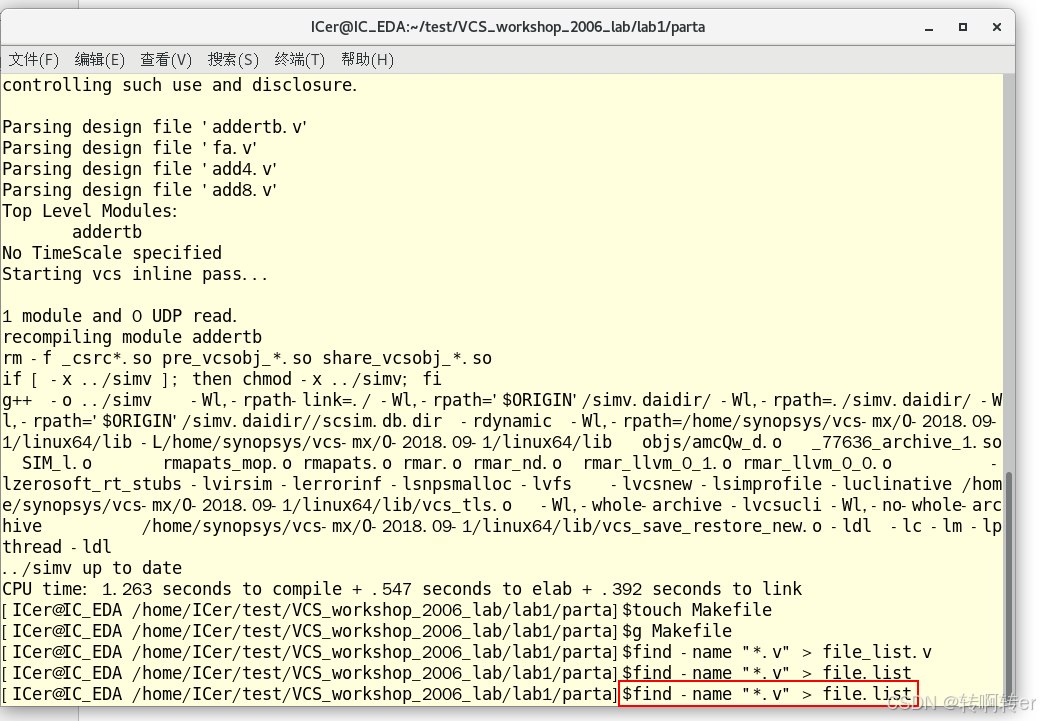Open the 搜索(S) menu

tap(232, 59)
